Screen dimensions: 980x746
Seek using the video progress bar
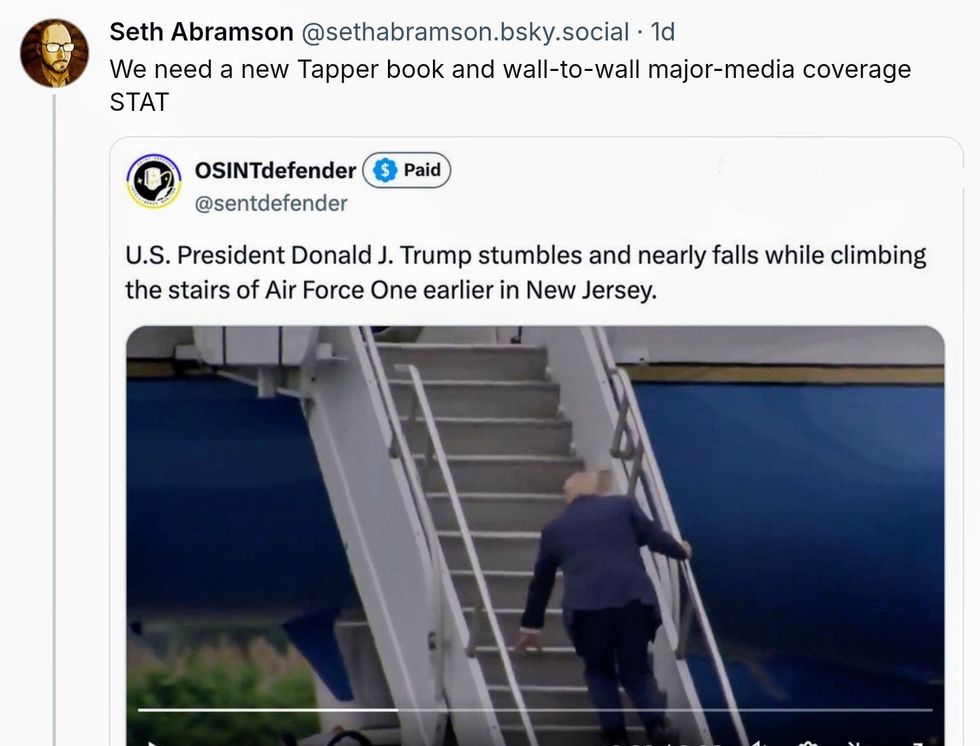[535, 710]
